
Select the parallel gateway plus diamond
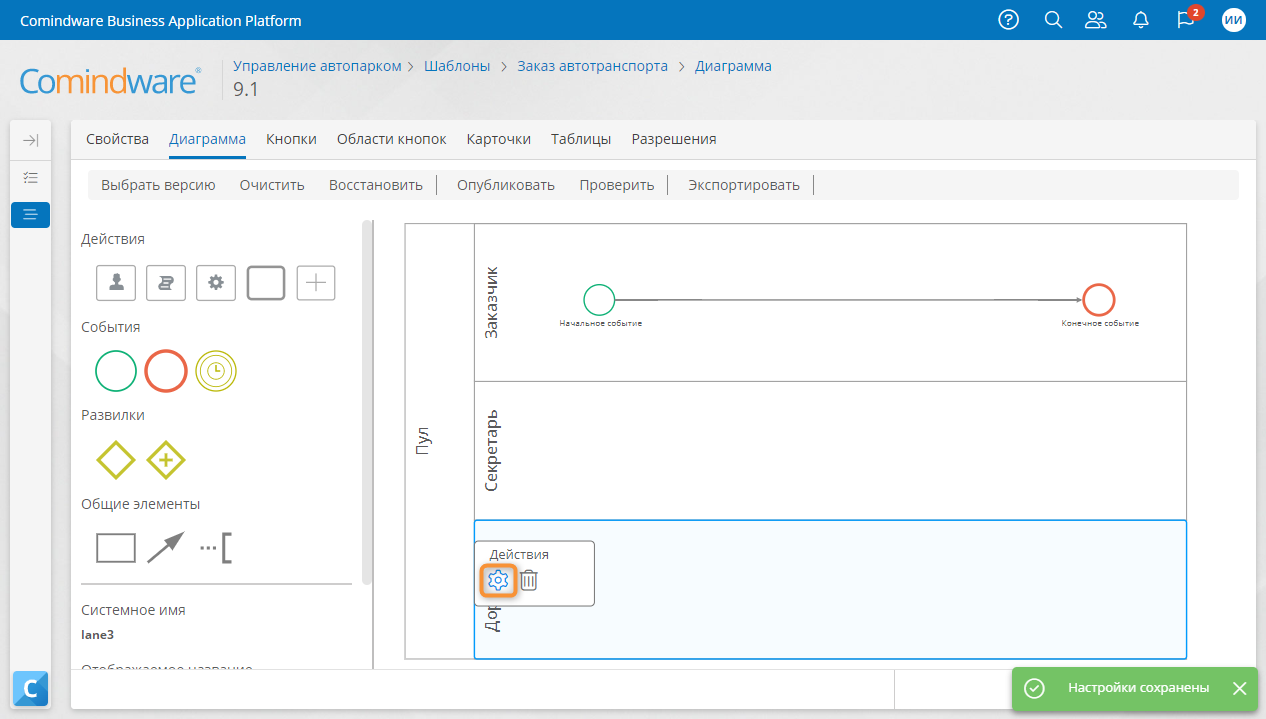pos(166,460)
